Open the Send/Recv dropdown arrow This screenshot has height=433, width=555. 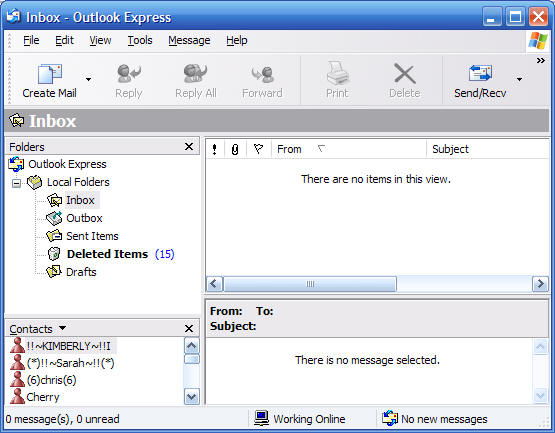[x=519, y=79]
